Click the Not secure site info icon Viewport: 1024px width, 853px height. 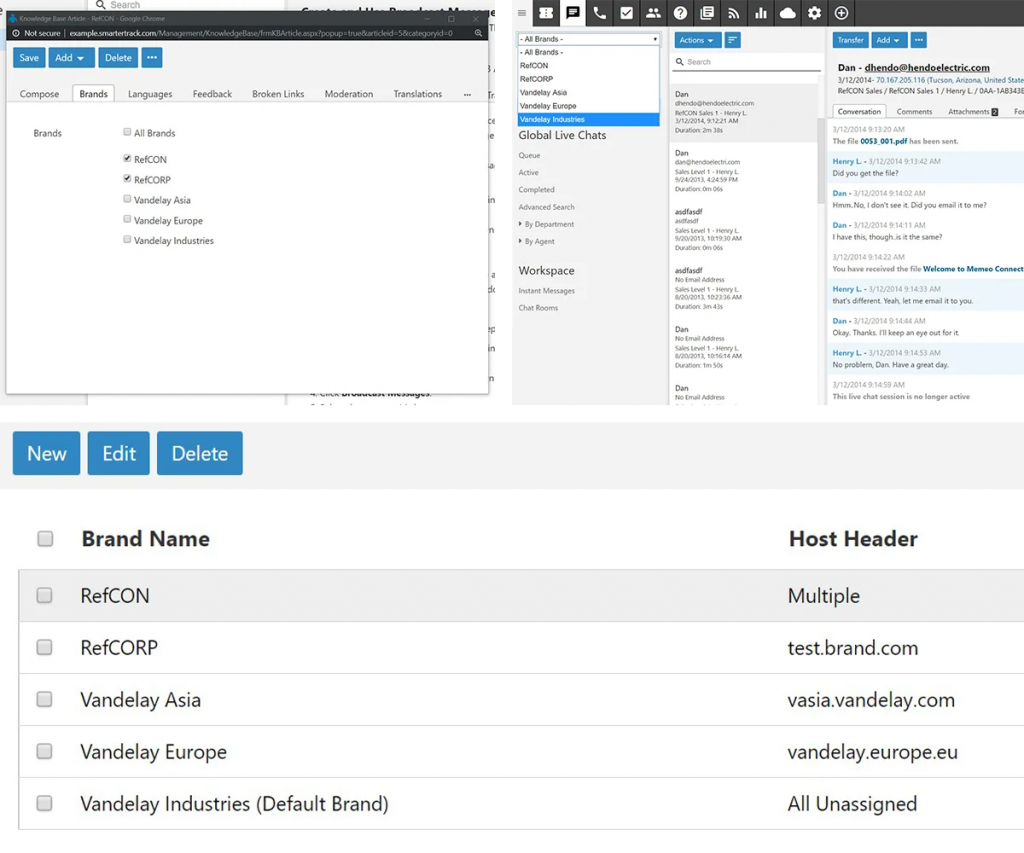point(16,33)
